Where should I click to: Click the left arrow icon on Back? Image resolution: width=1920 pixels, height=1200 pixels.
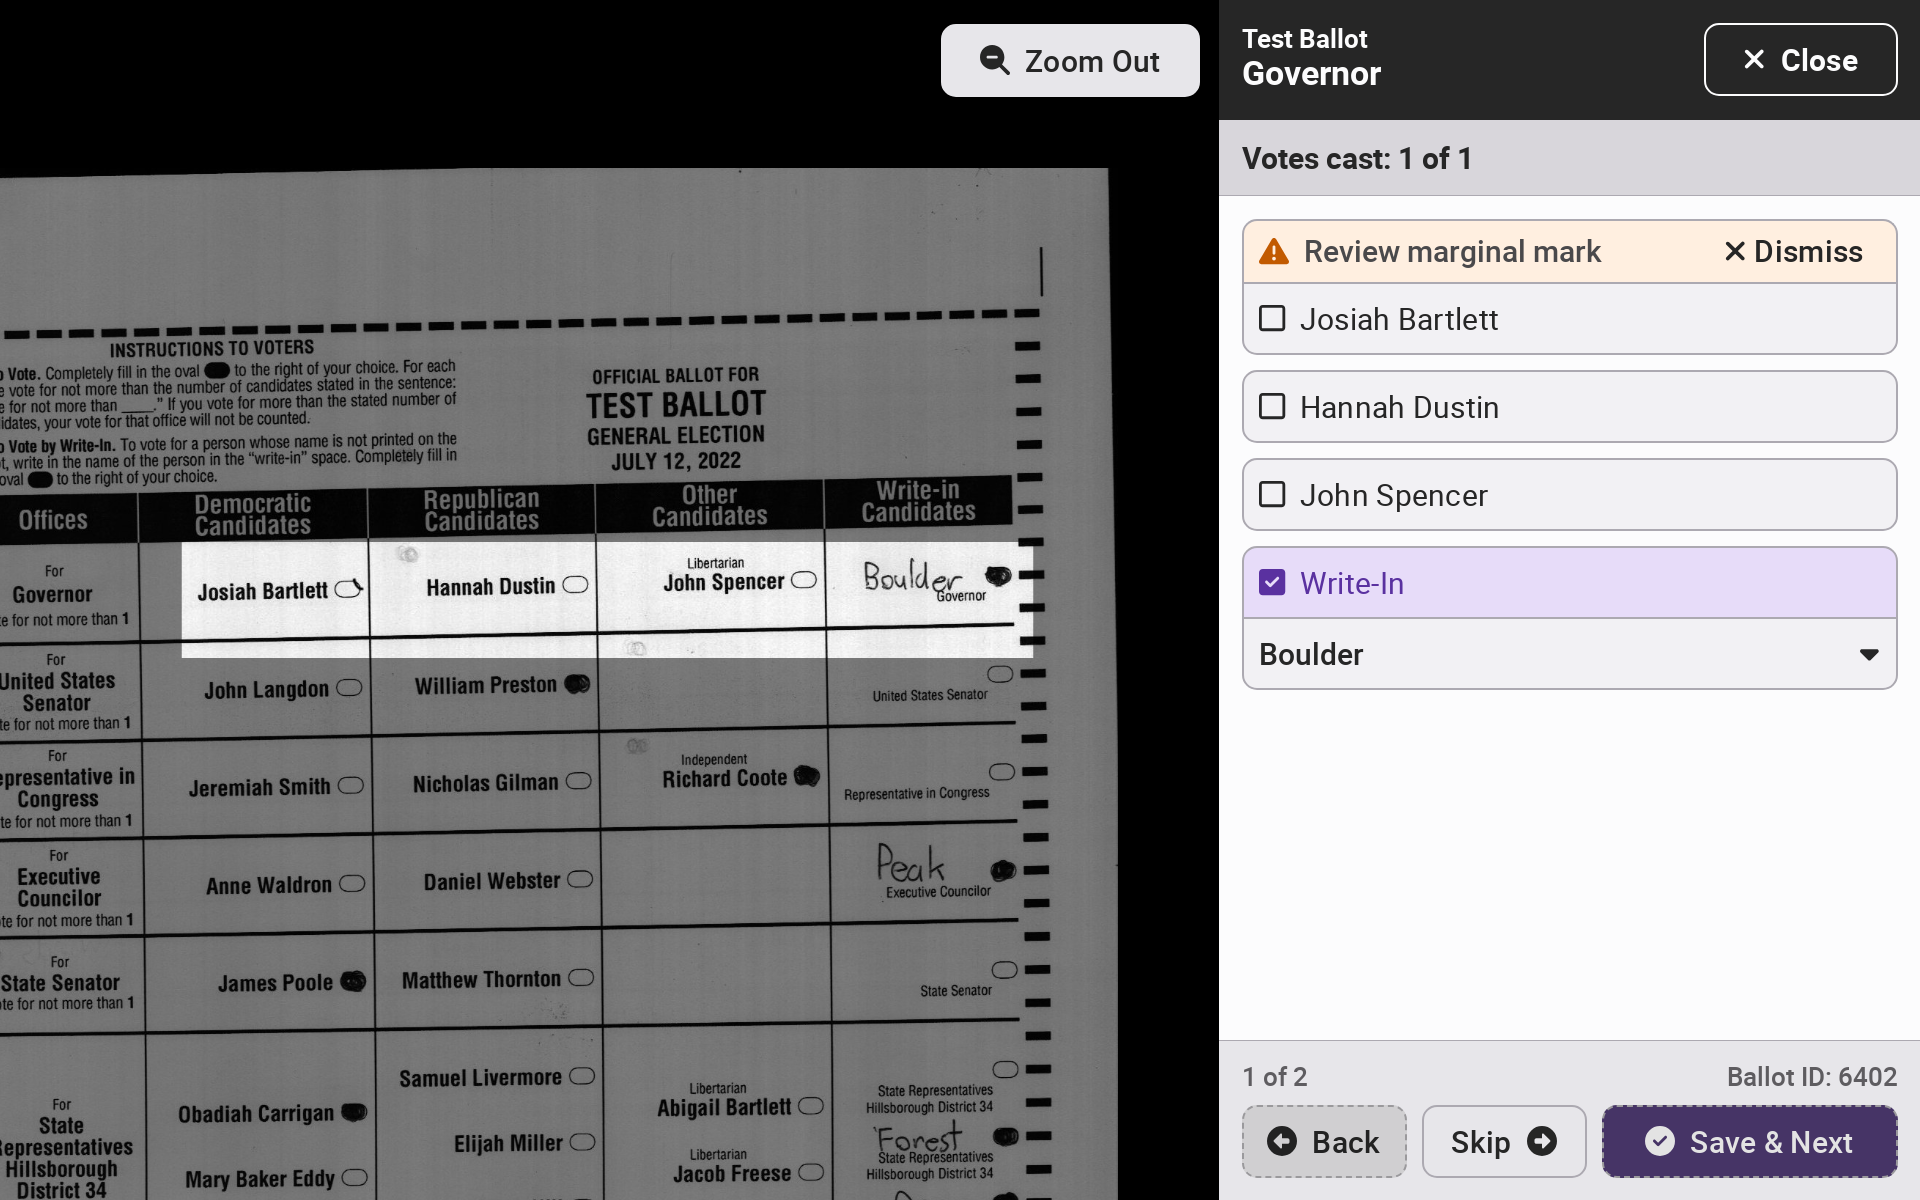pyautogui.click(x=1282, y=1141)
